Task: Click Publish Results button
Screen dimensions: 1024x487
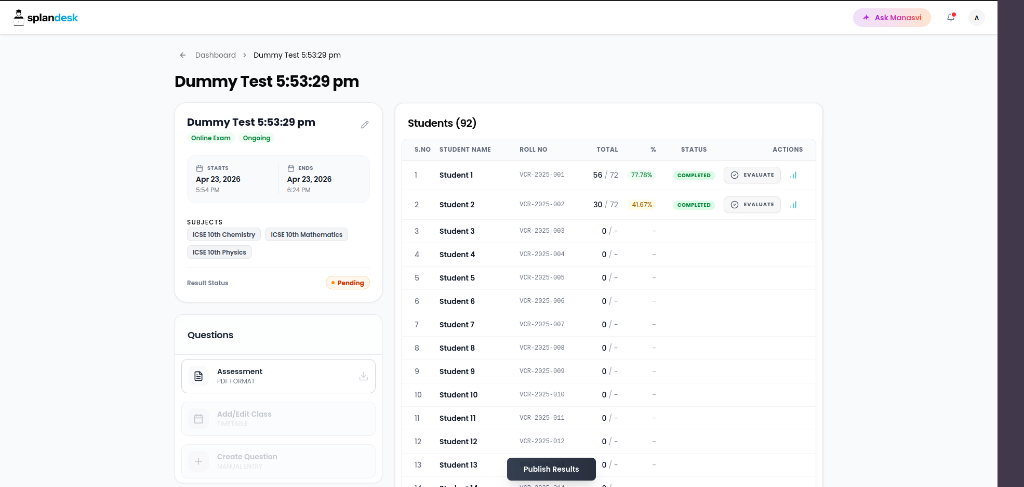Action: (551, 469)
